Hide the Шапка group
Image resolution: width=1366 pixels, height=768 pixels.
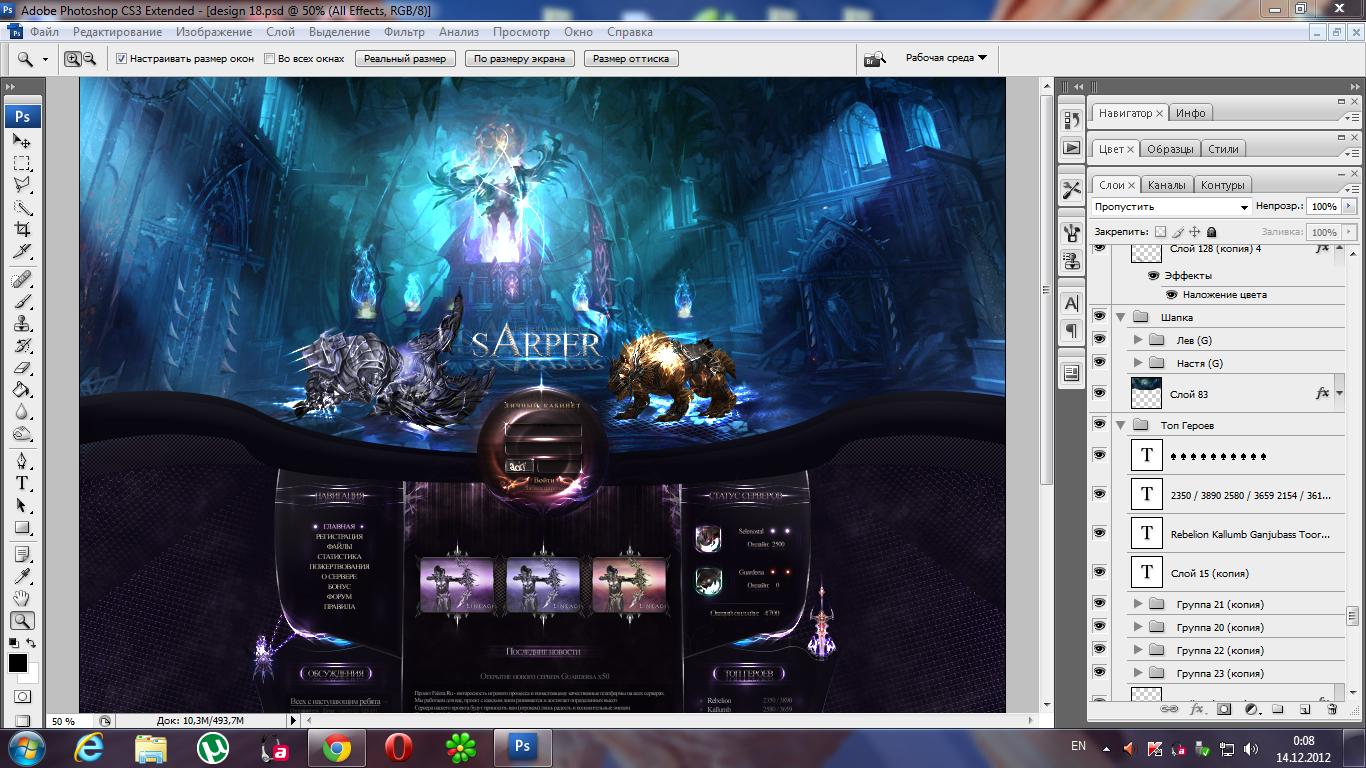[x=1099, y=317]
